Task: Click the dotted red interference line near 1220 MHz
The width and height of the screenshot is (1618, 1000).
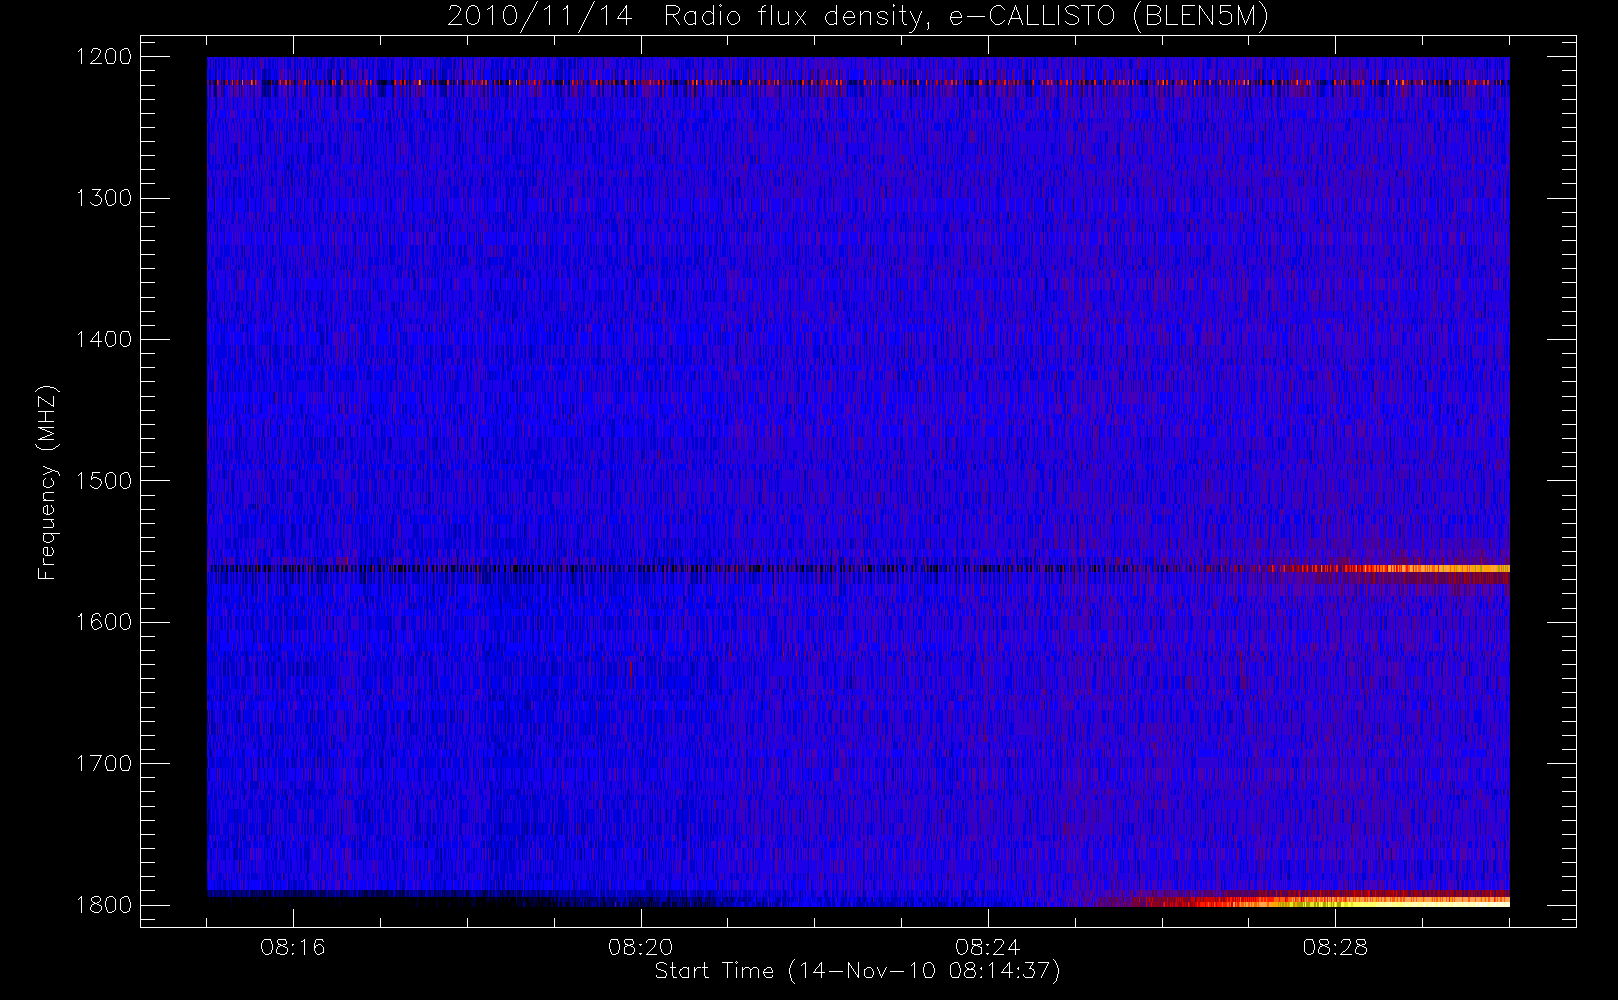Action: tap(858, 82)
